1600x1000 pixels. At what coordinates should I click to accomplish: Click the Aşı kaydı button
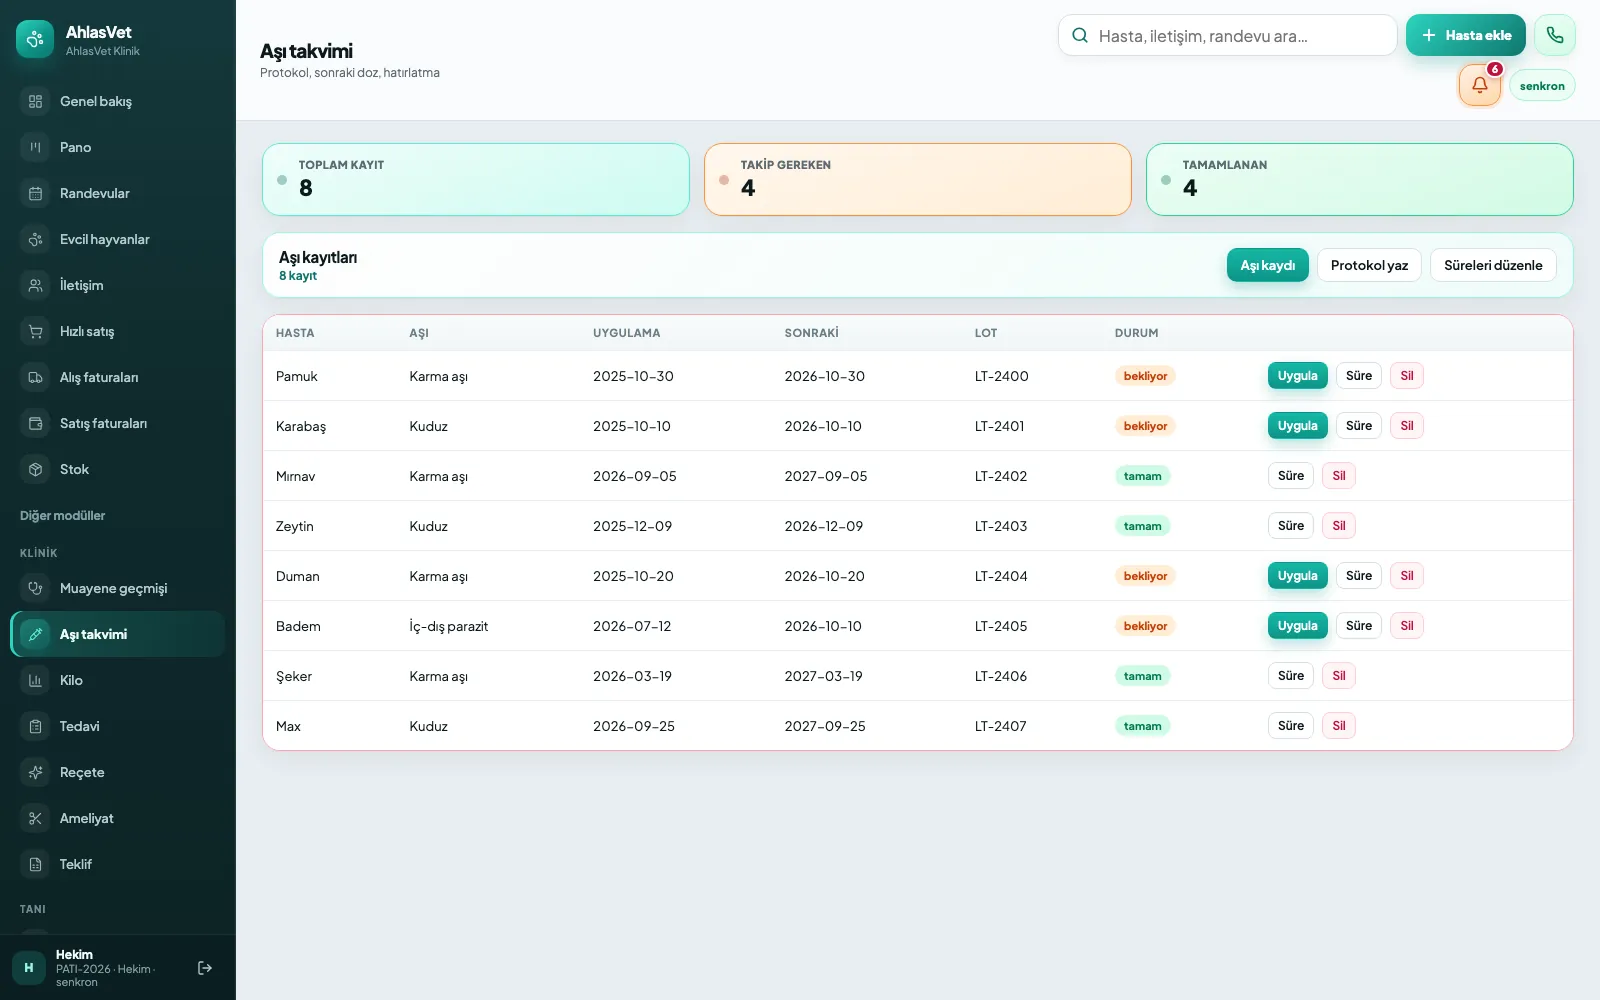(x=1268, y=265)
